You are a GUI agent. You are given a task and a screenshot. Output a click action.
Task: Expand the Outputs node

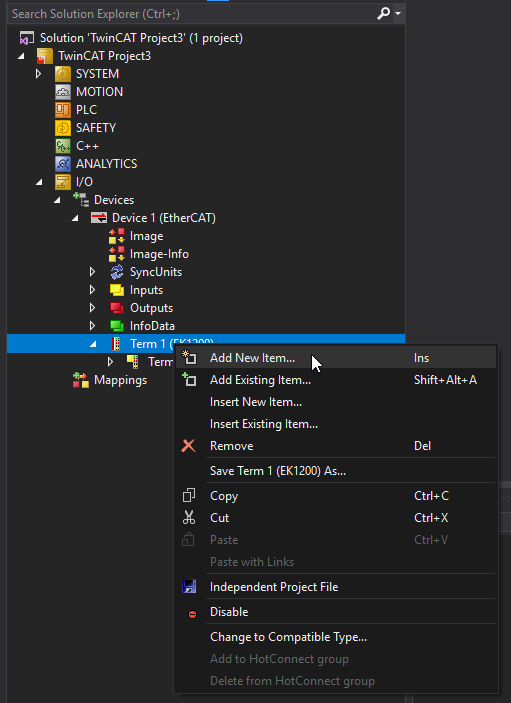click(92, 308)
